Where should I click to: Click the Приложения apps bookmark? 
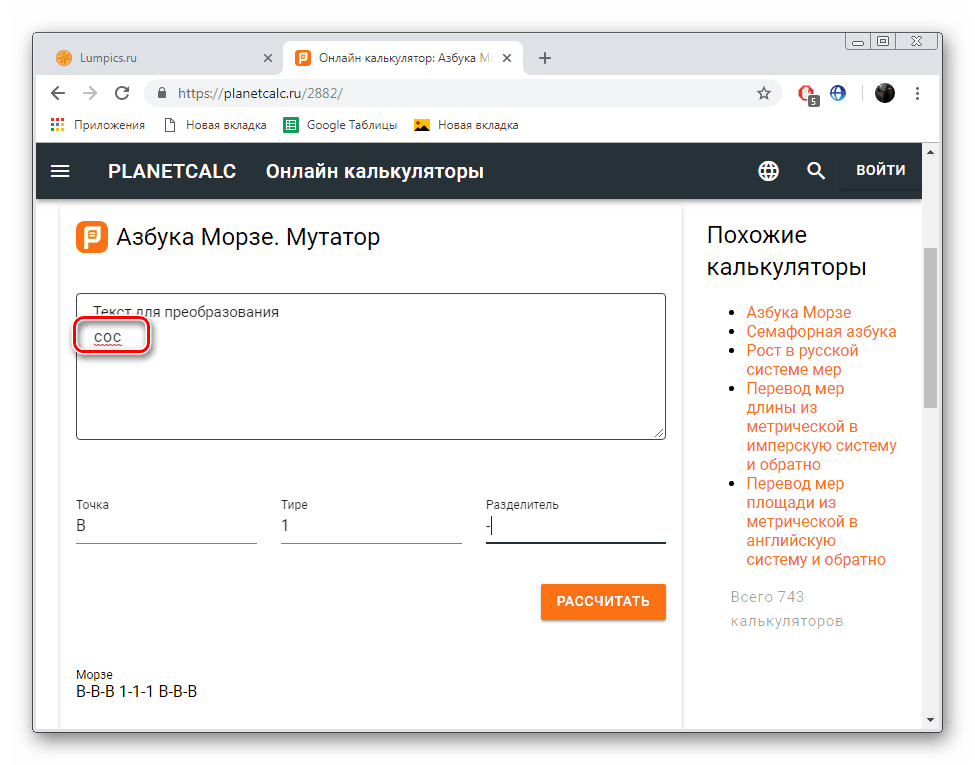coord(98,125)
